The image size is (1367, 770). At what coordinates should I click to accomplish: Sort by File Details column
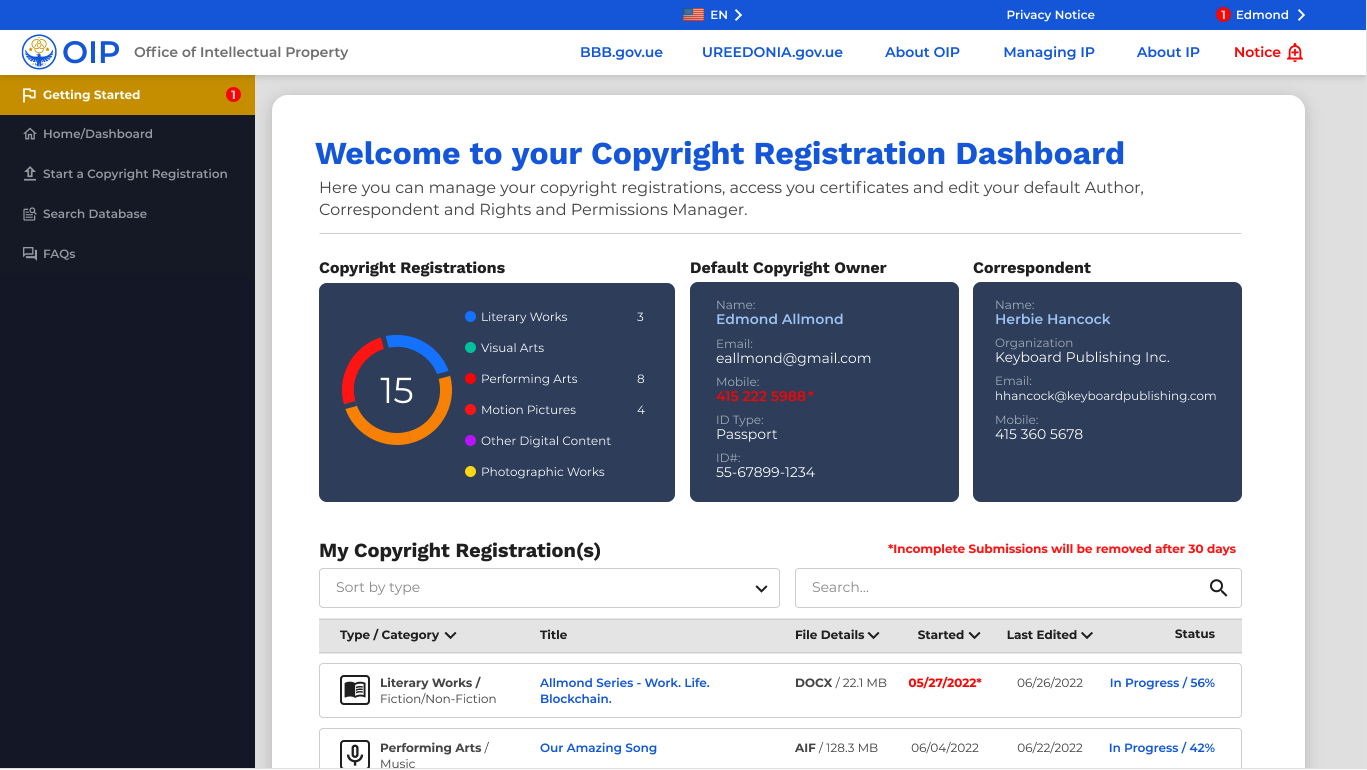[x=837, y=635]
